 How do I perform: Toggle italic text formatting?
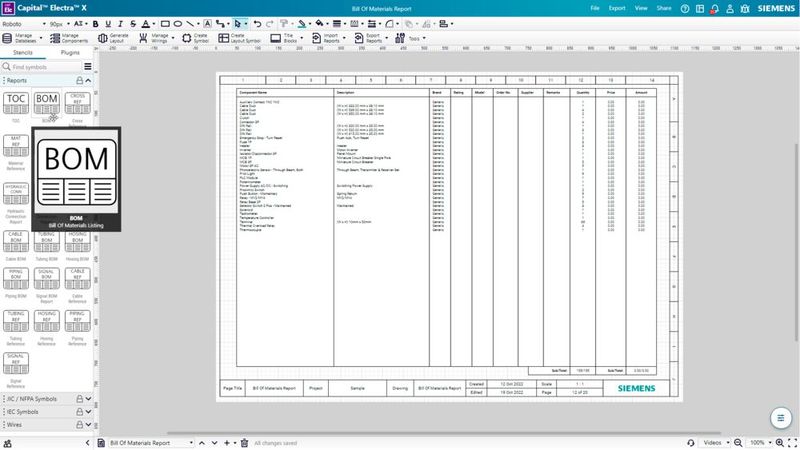click(120, 24)
